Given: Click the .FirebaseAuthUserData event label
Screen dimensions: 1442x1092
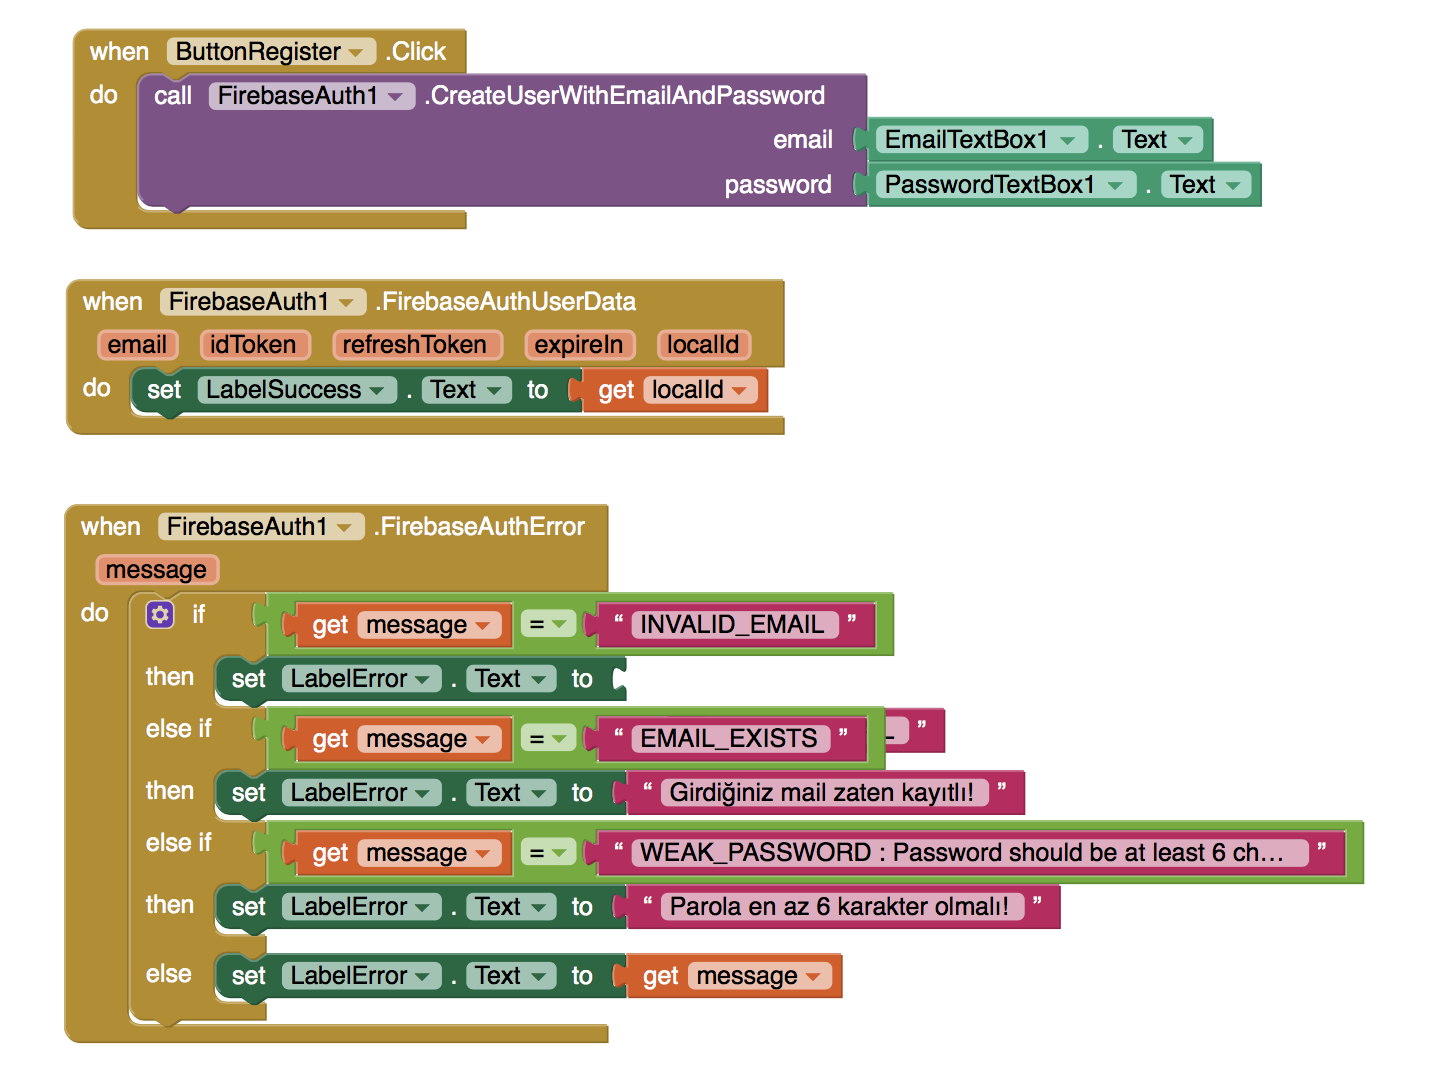Looking at the screenshot, I should pyautogui.click(x=505, y=302).
